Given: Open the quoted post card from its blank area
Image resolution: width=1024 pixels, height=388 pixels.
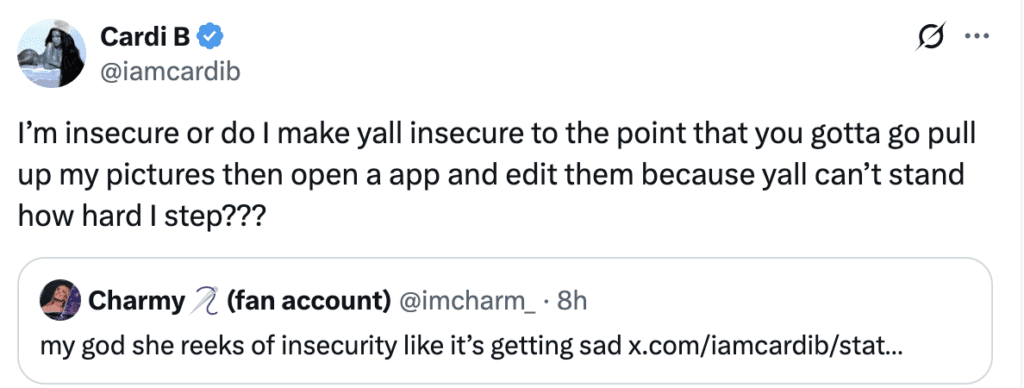Looking at the screenshot, I should coord(784,300).
